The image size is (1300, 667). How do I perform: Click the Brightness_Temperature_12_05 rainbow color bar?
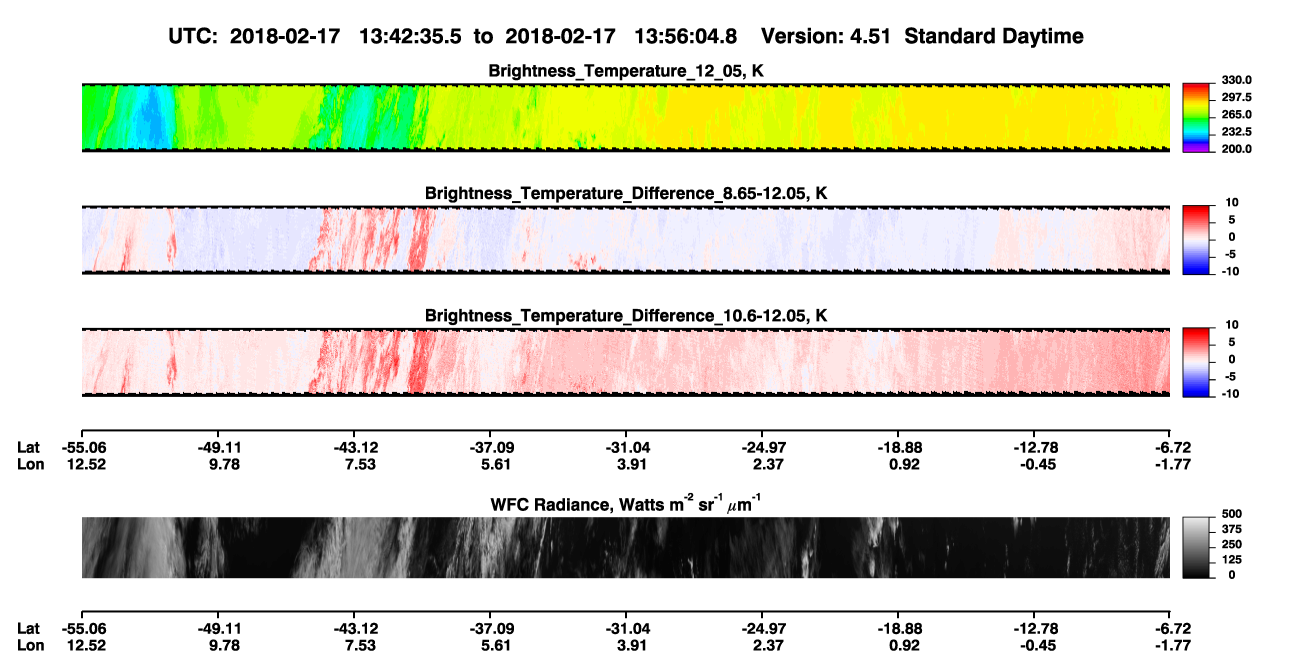click(x=1198, y=118)
